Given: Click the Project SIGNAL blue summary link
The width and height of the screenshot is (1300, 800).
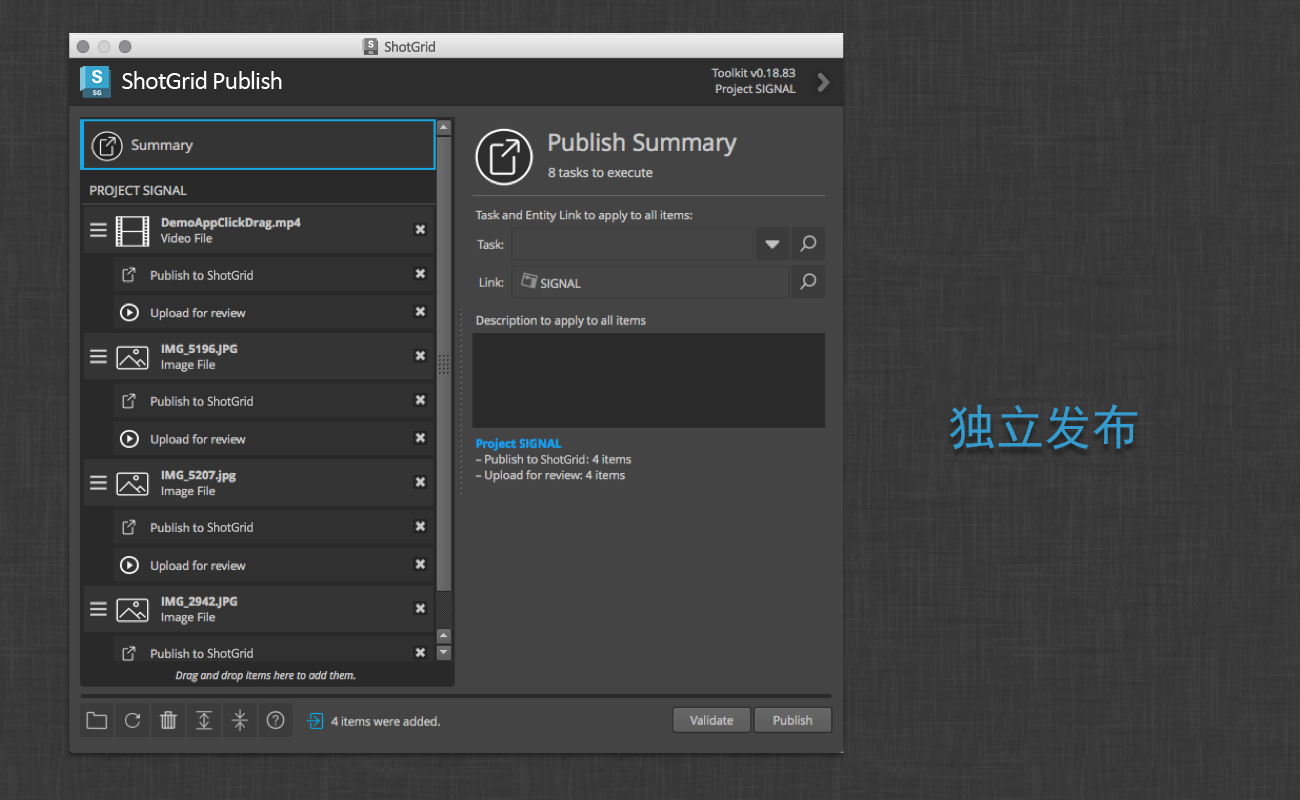Looking at the screenshot, I should click(518, 443).
